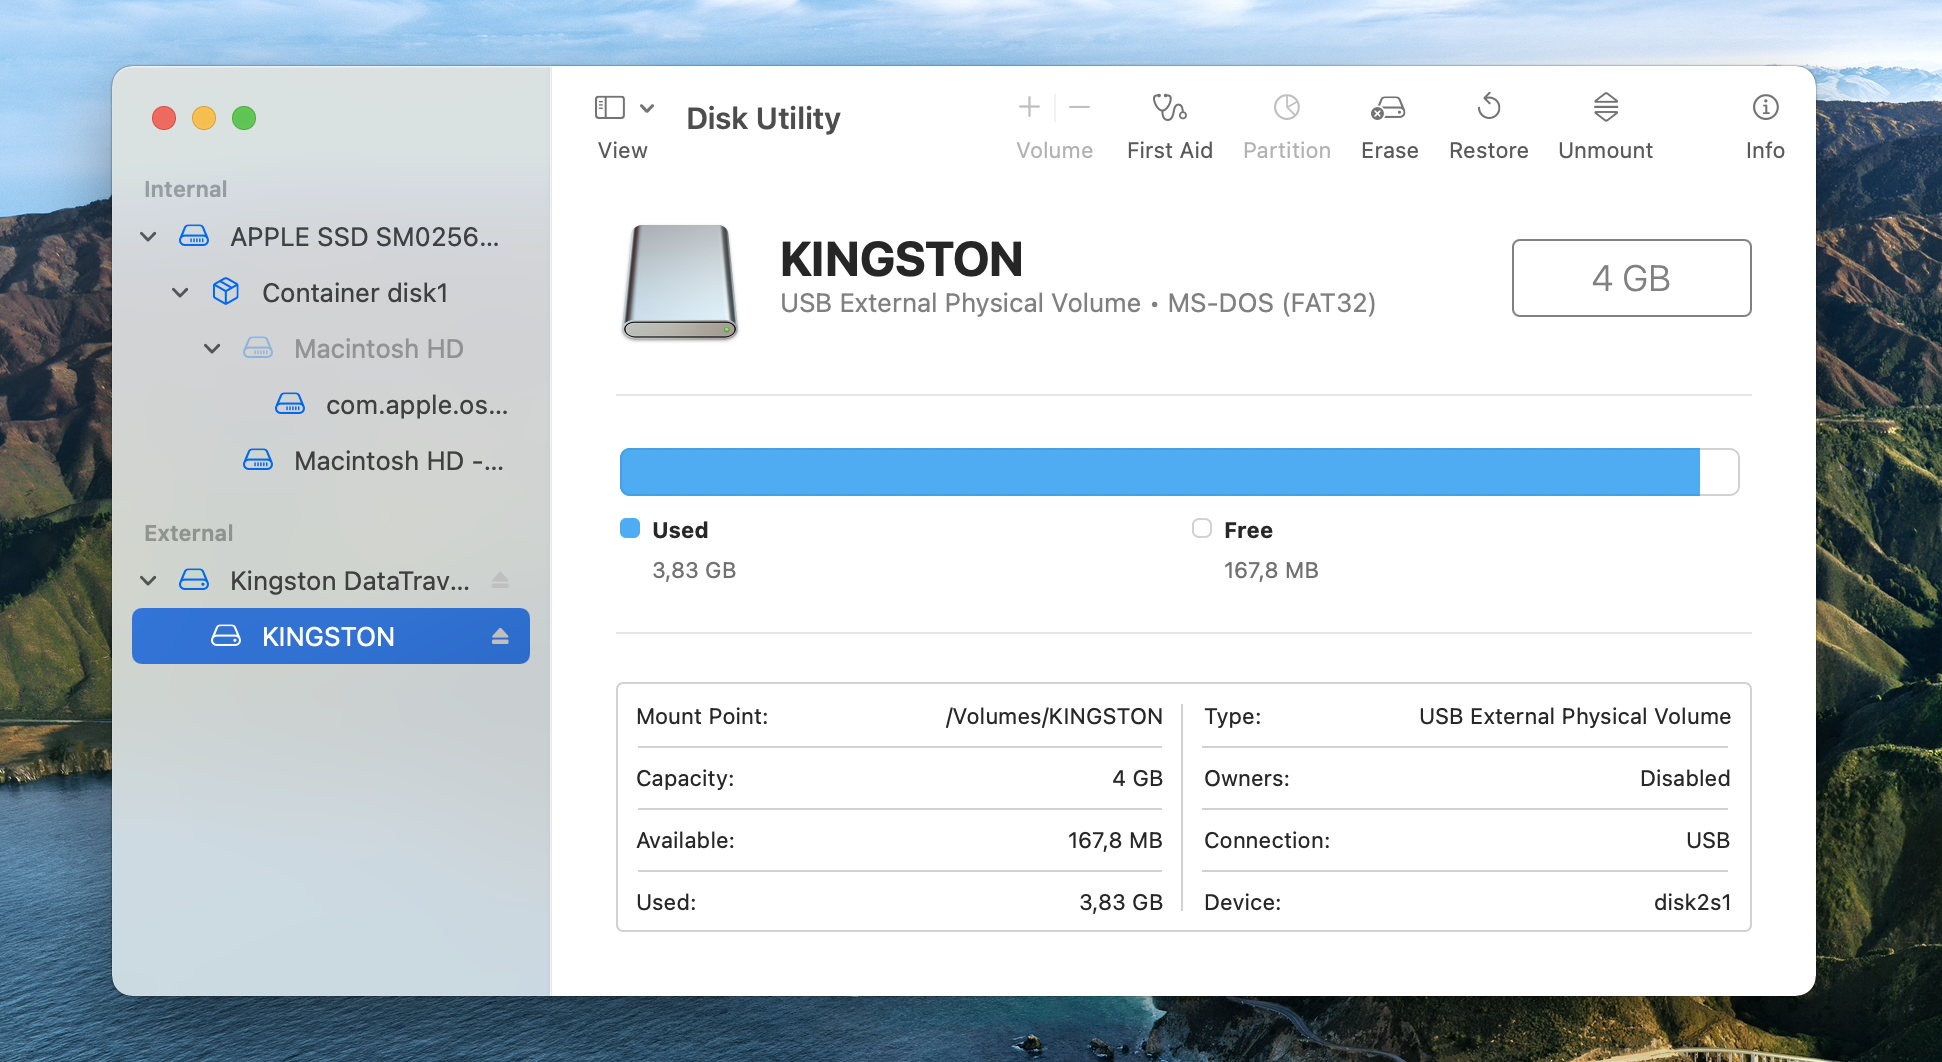
Task: Click the Disk Utility window title
Action: (x=763, y=118)
